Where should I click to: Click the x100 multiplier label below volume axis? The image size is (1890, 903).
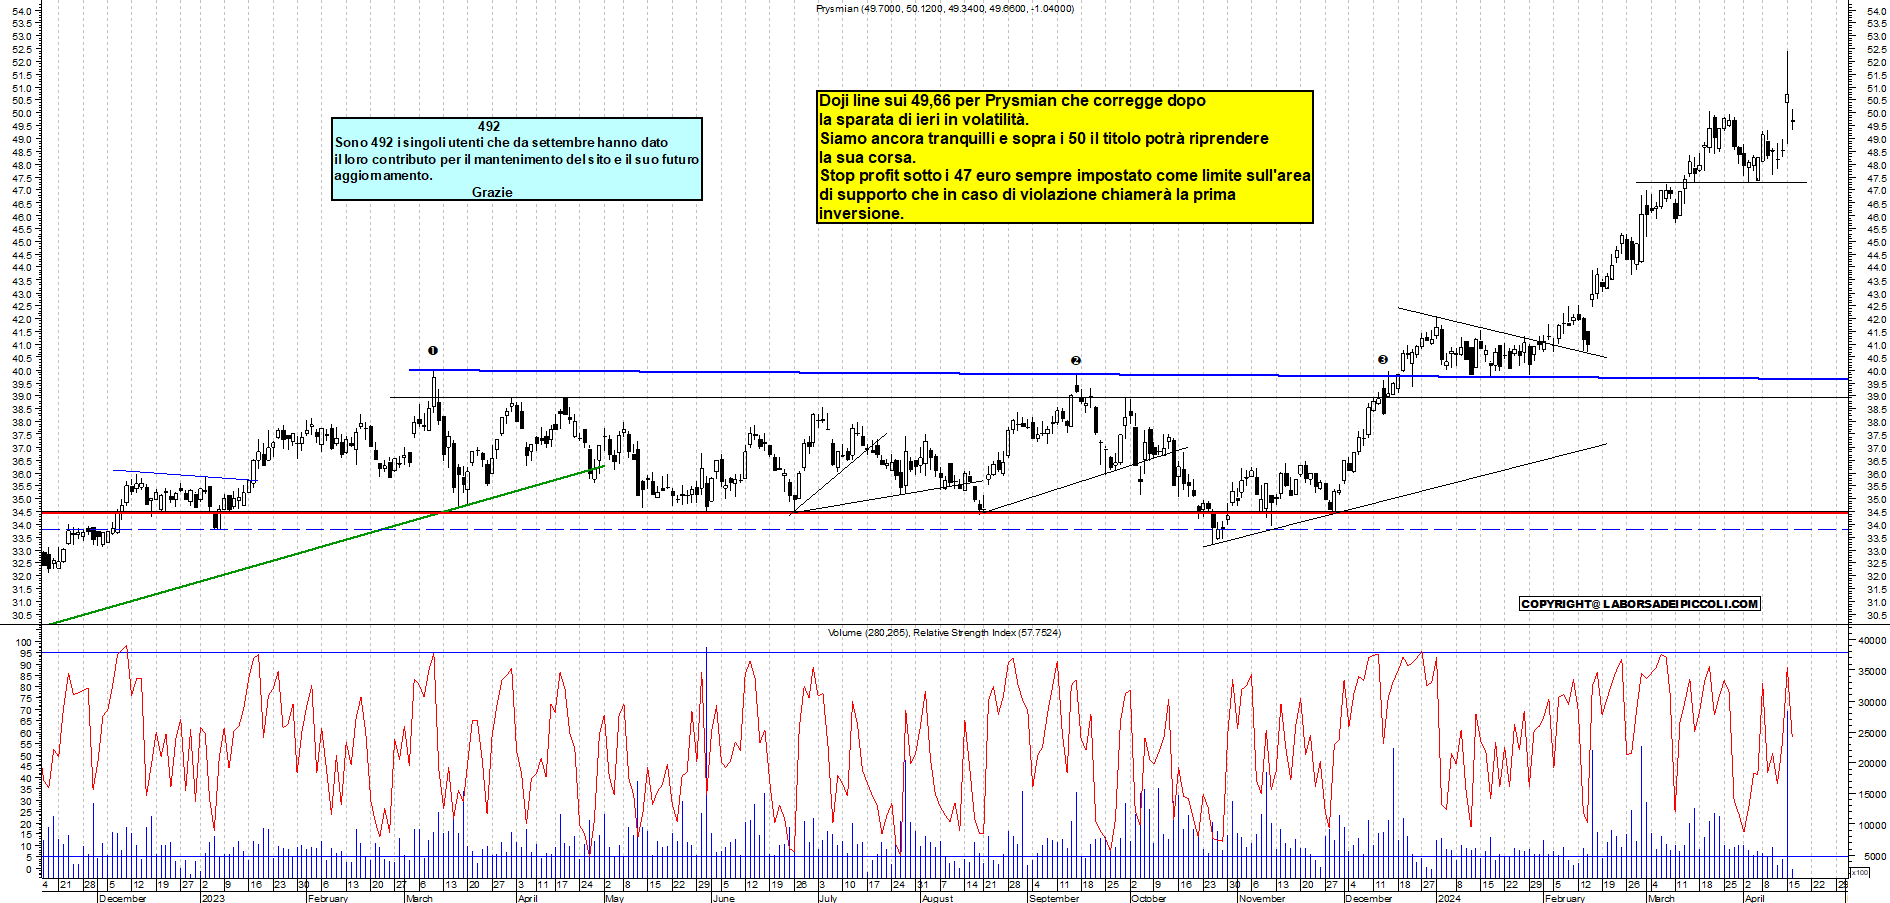point(1860,872)
